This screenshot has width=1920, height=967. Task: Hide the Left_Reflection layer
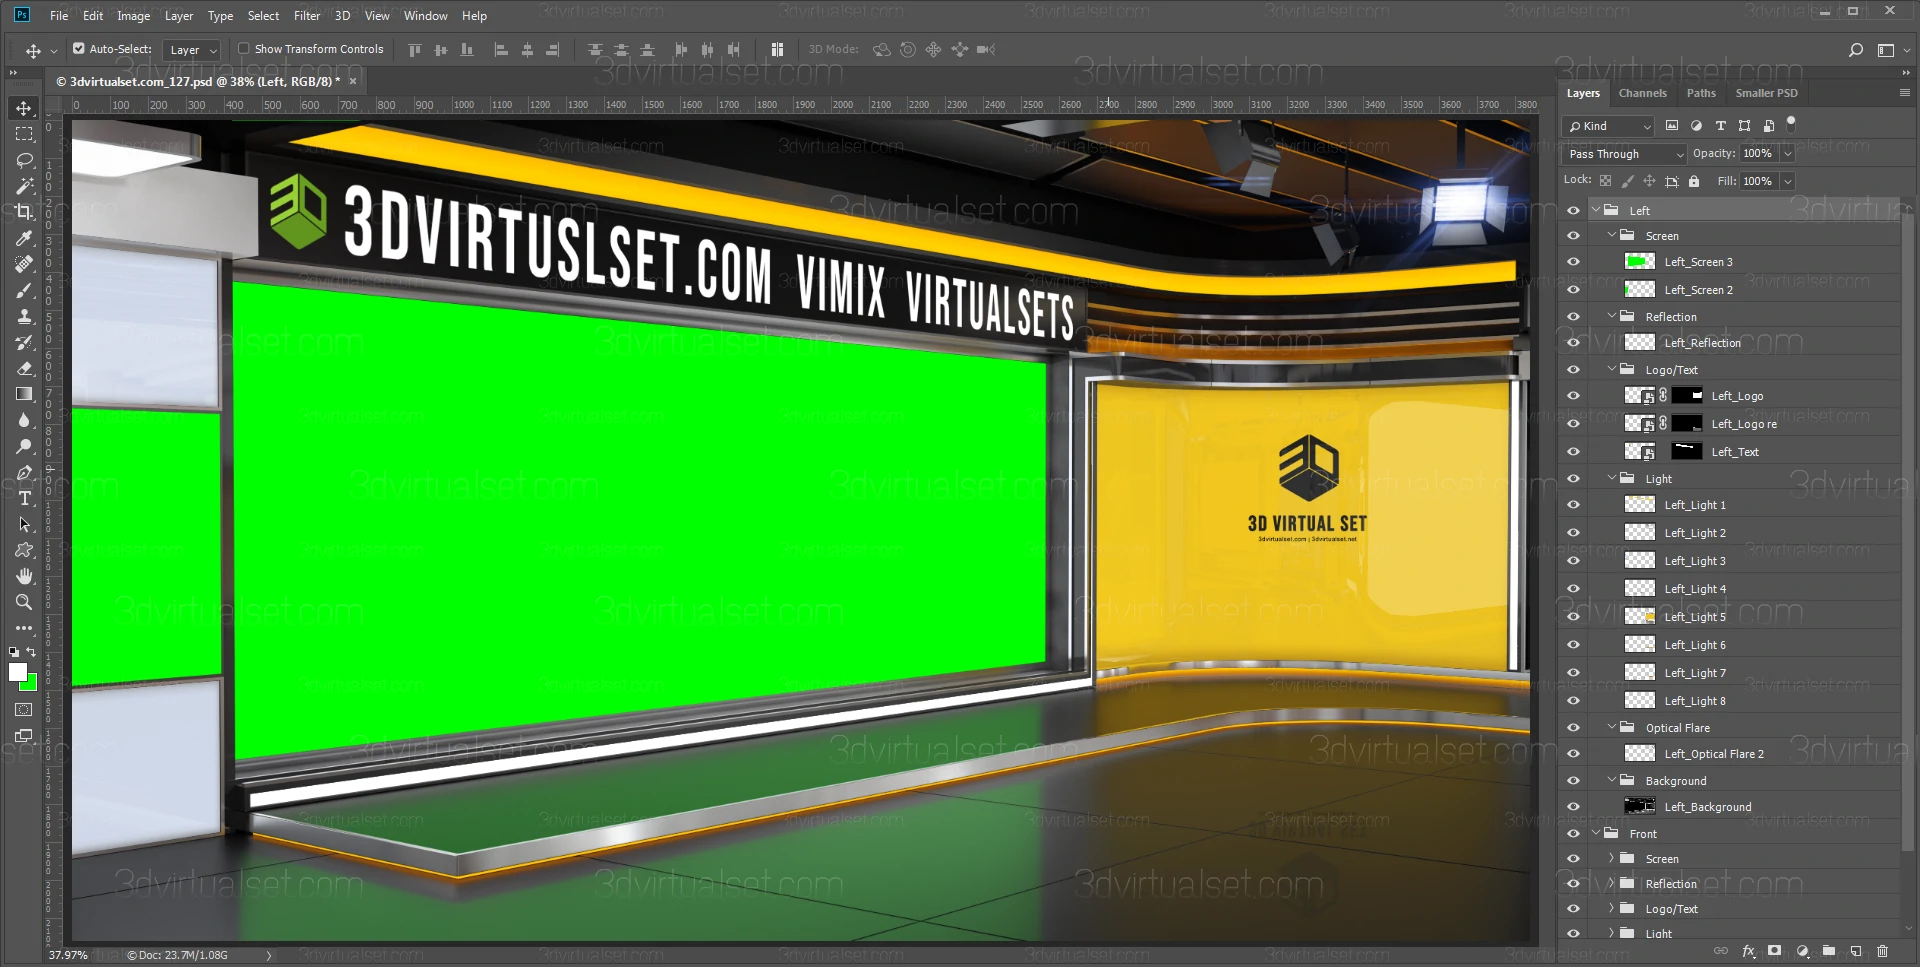coord(1573,343)
